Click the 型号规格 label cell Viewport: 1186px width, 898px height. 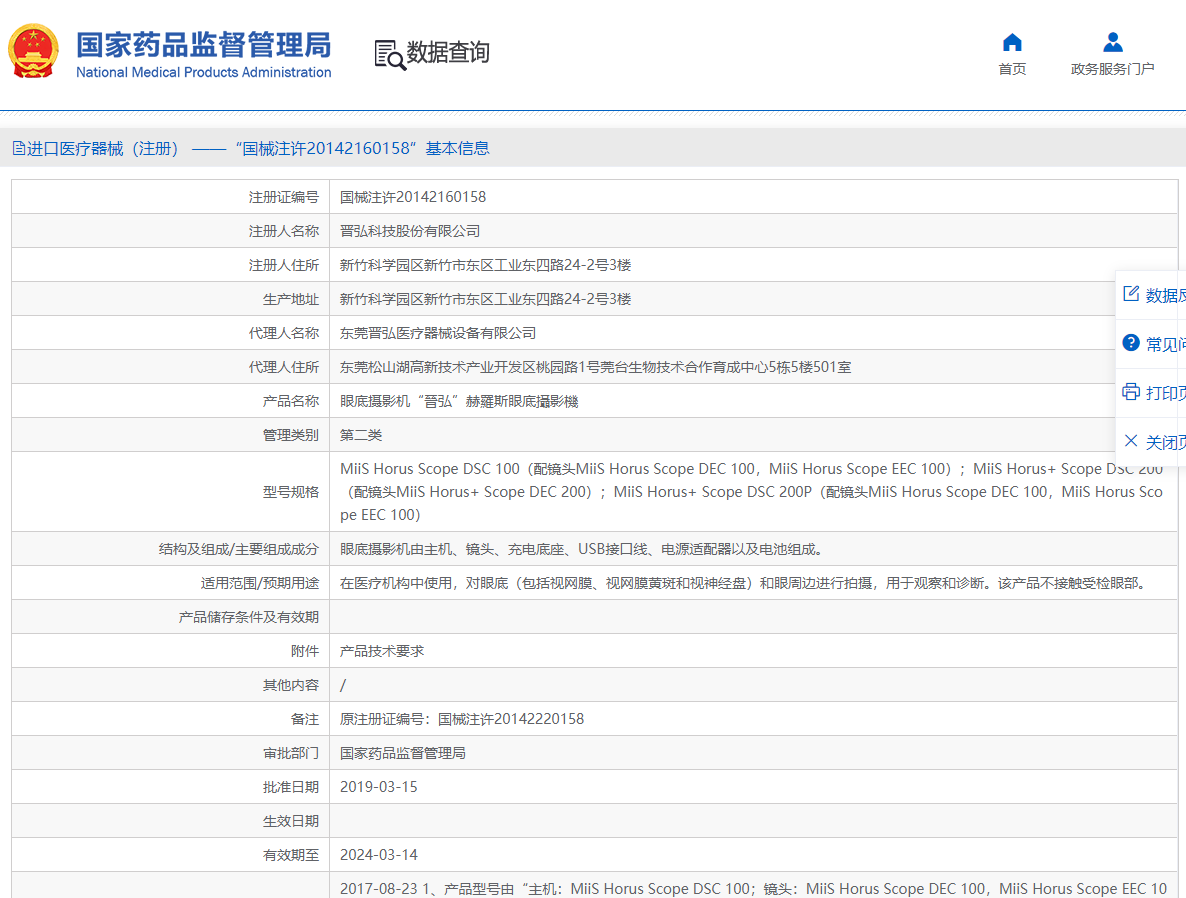(171, 492)
